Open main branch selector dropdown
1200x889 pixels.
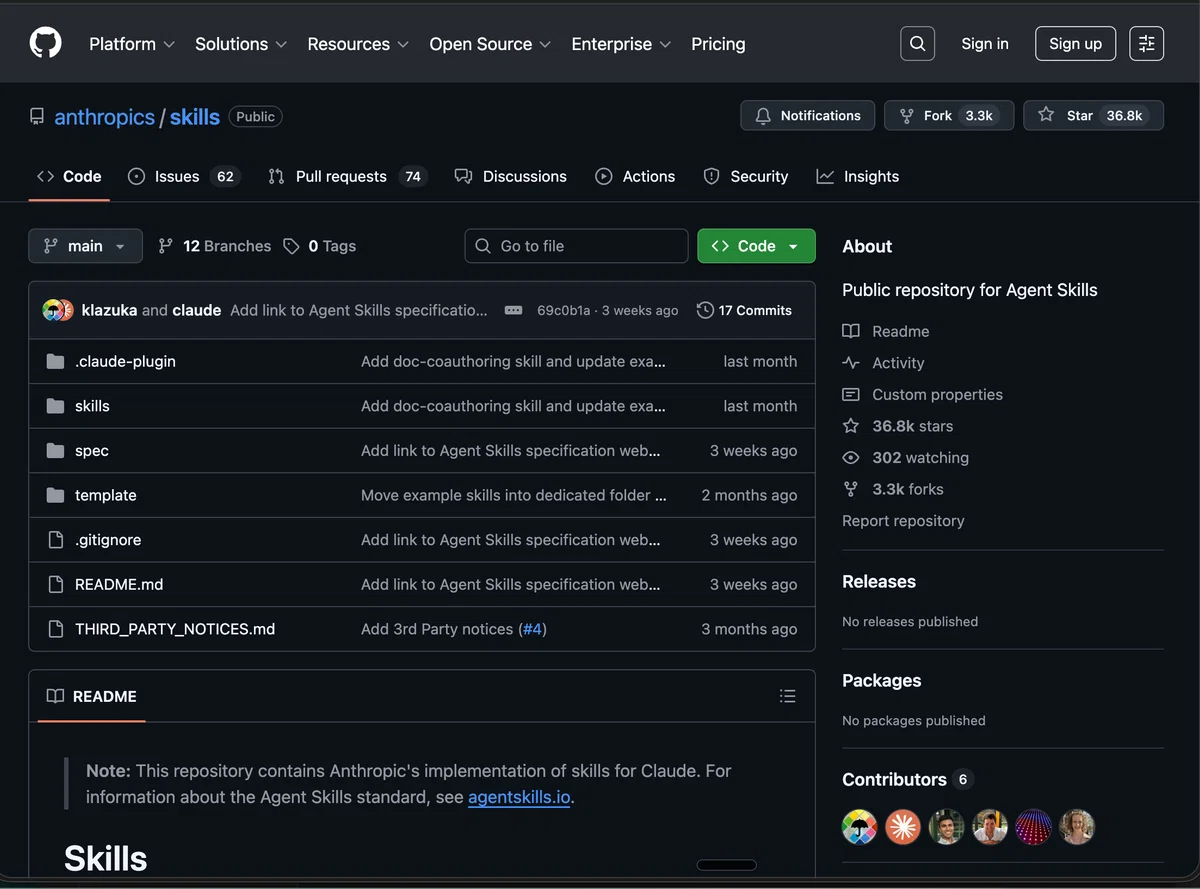(x=85, y=246)
